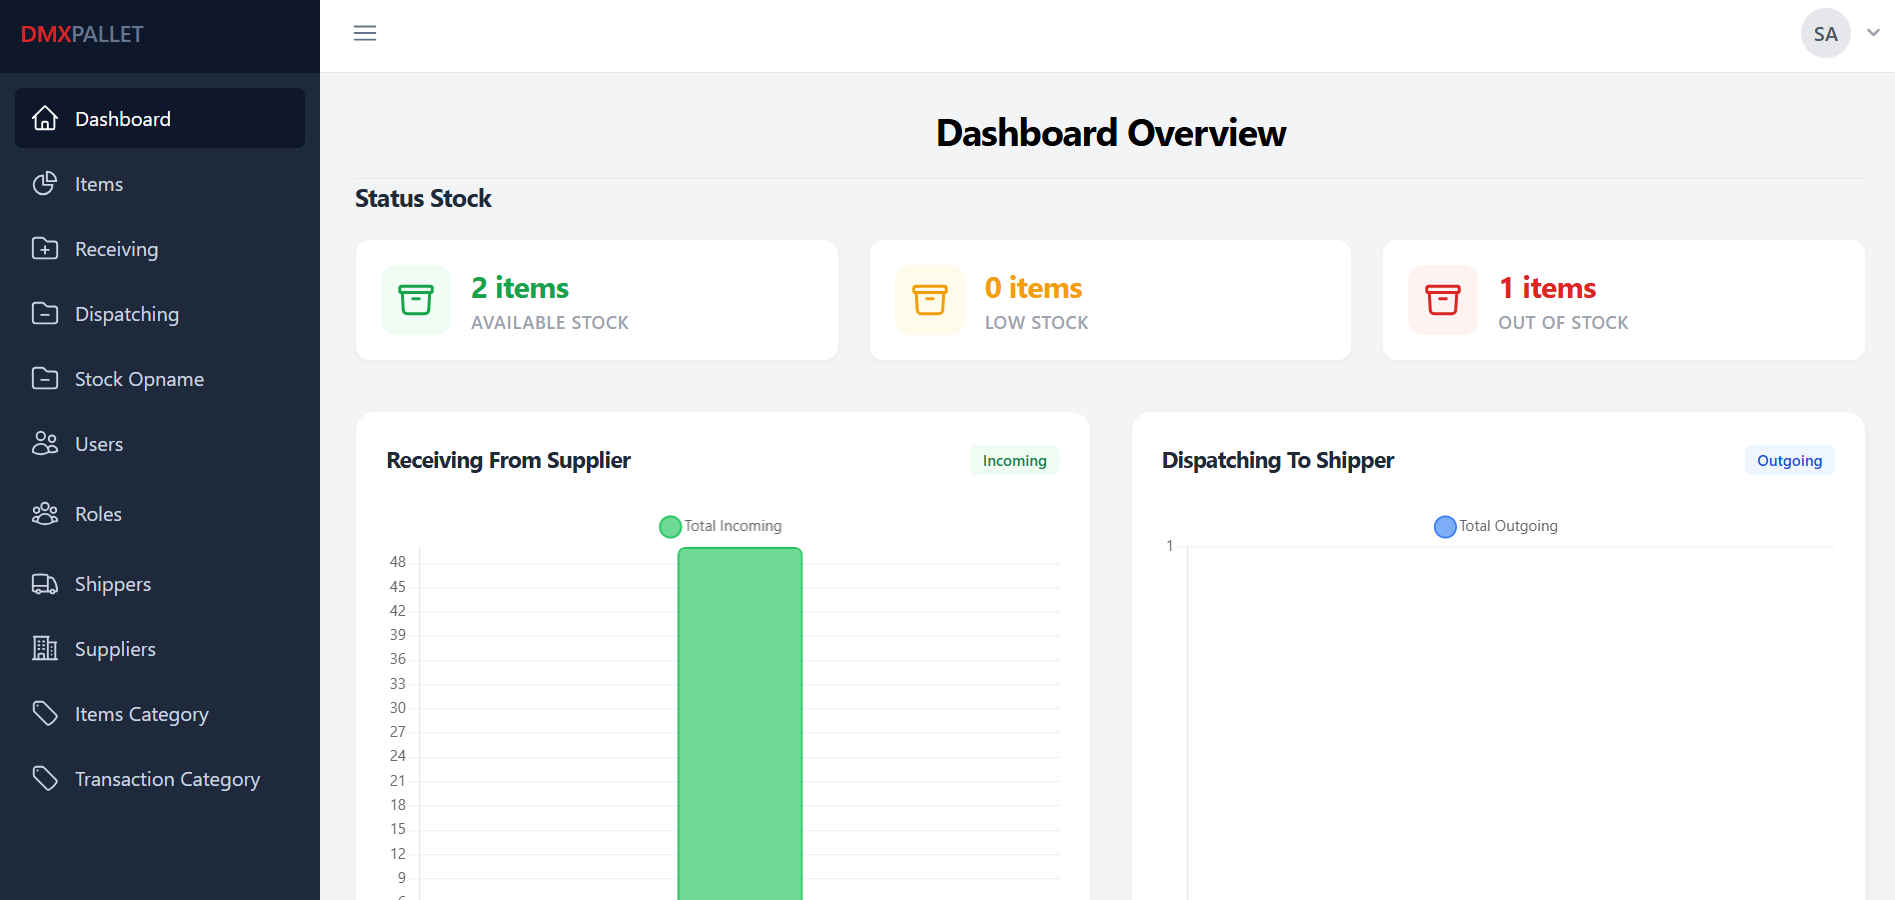Viewport: 1895px width, 900px height.
Task: Toggle the sidebar with the hamburger icon
Action: point(365,33)
